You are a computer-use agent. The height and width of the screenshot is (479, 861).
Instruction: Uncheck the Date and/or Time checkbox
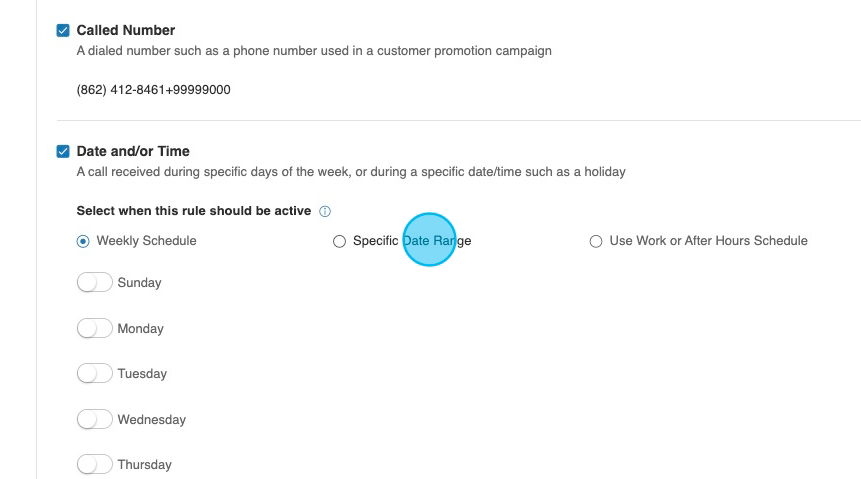click(64, 152)
